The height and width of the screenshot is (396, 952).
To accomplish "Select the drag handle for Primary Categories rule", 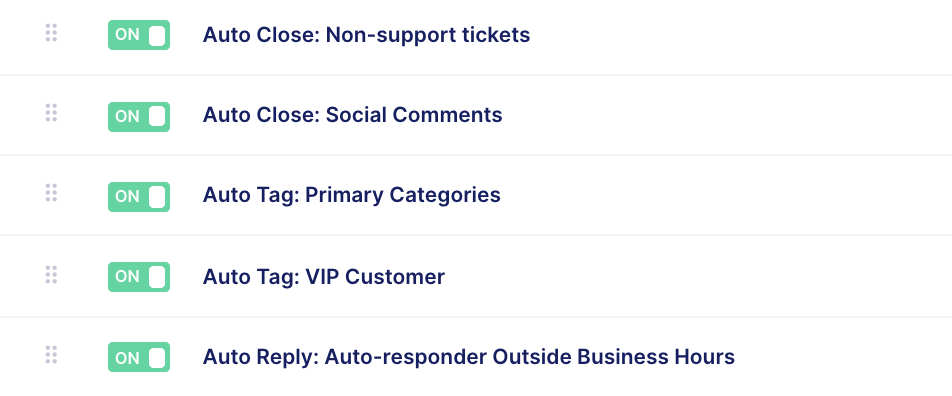I will coord(52,193).
